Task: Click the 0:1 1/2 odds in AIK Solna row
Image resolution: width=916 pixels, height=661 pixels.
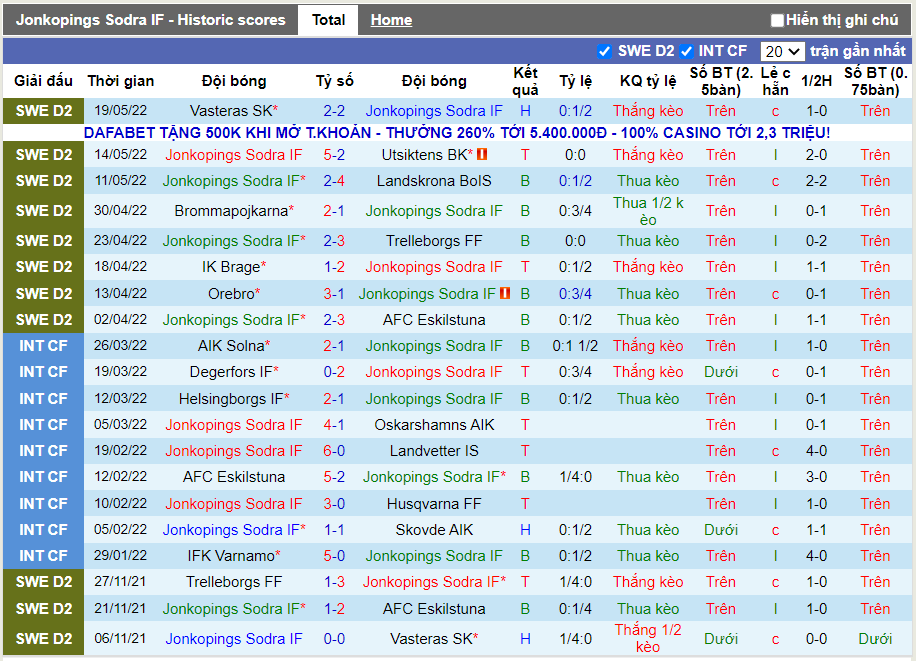Action: click(x=575, y=346)
